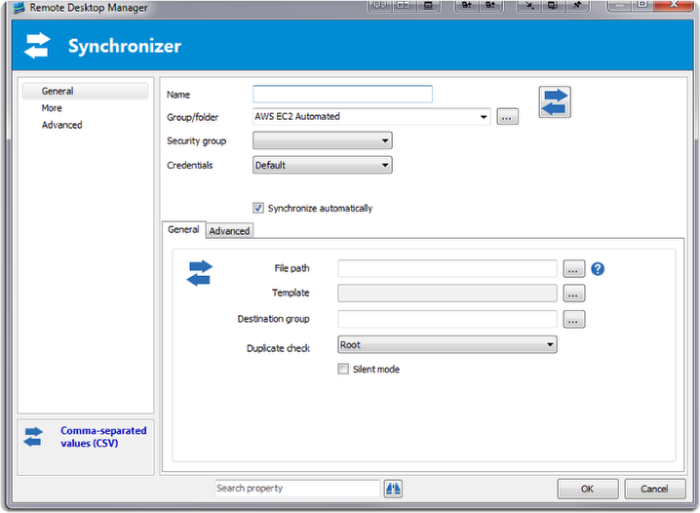Expand the Security group dropdown
This screenshot has width=700, height=513.
pyautogui.click(x=322, y=141)
